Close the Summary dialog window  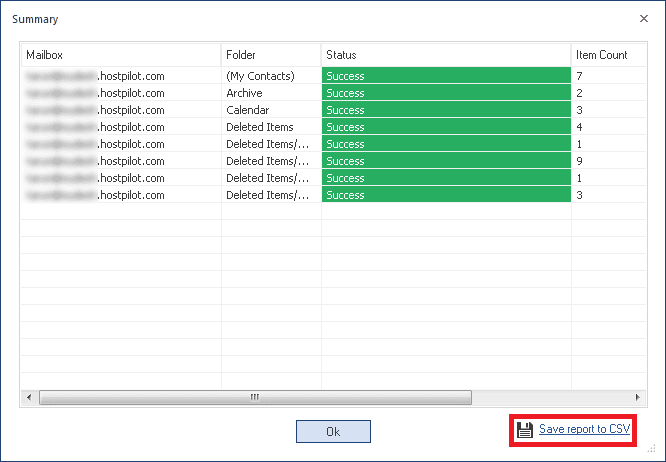pos(643,18)
